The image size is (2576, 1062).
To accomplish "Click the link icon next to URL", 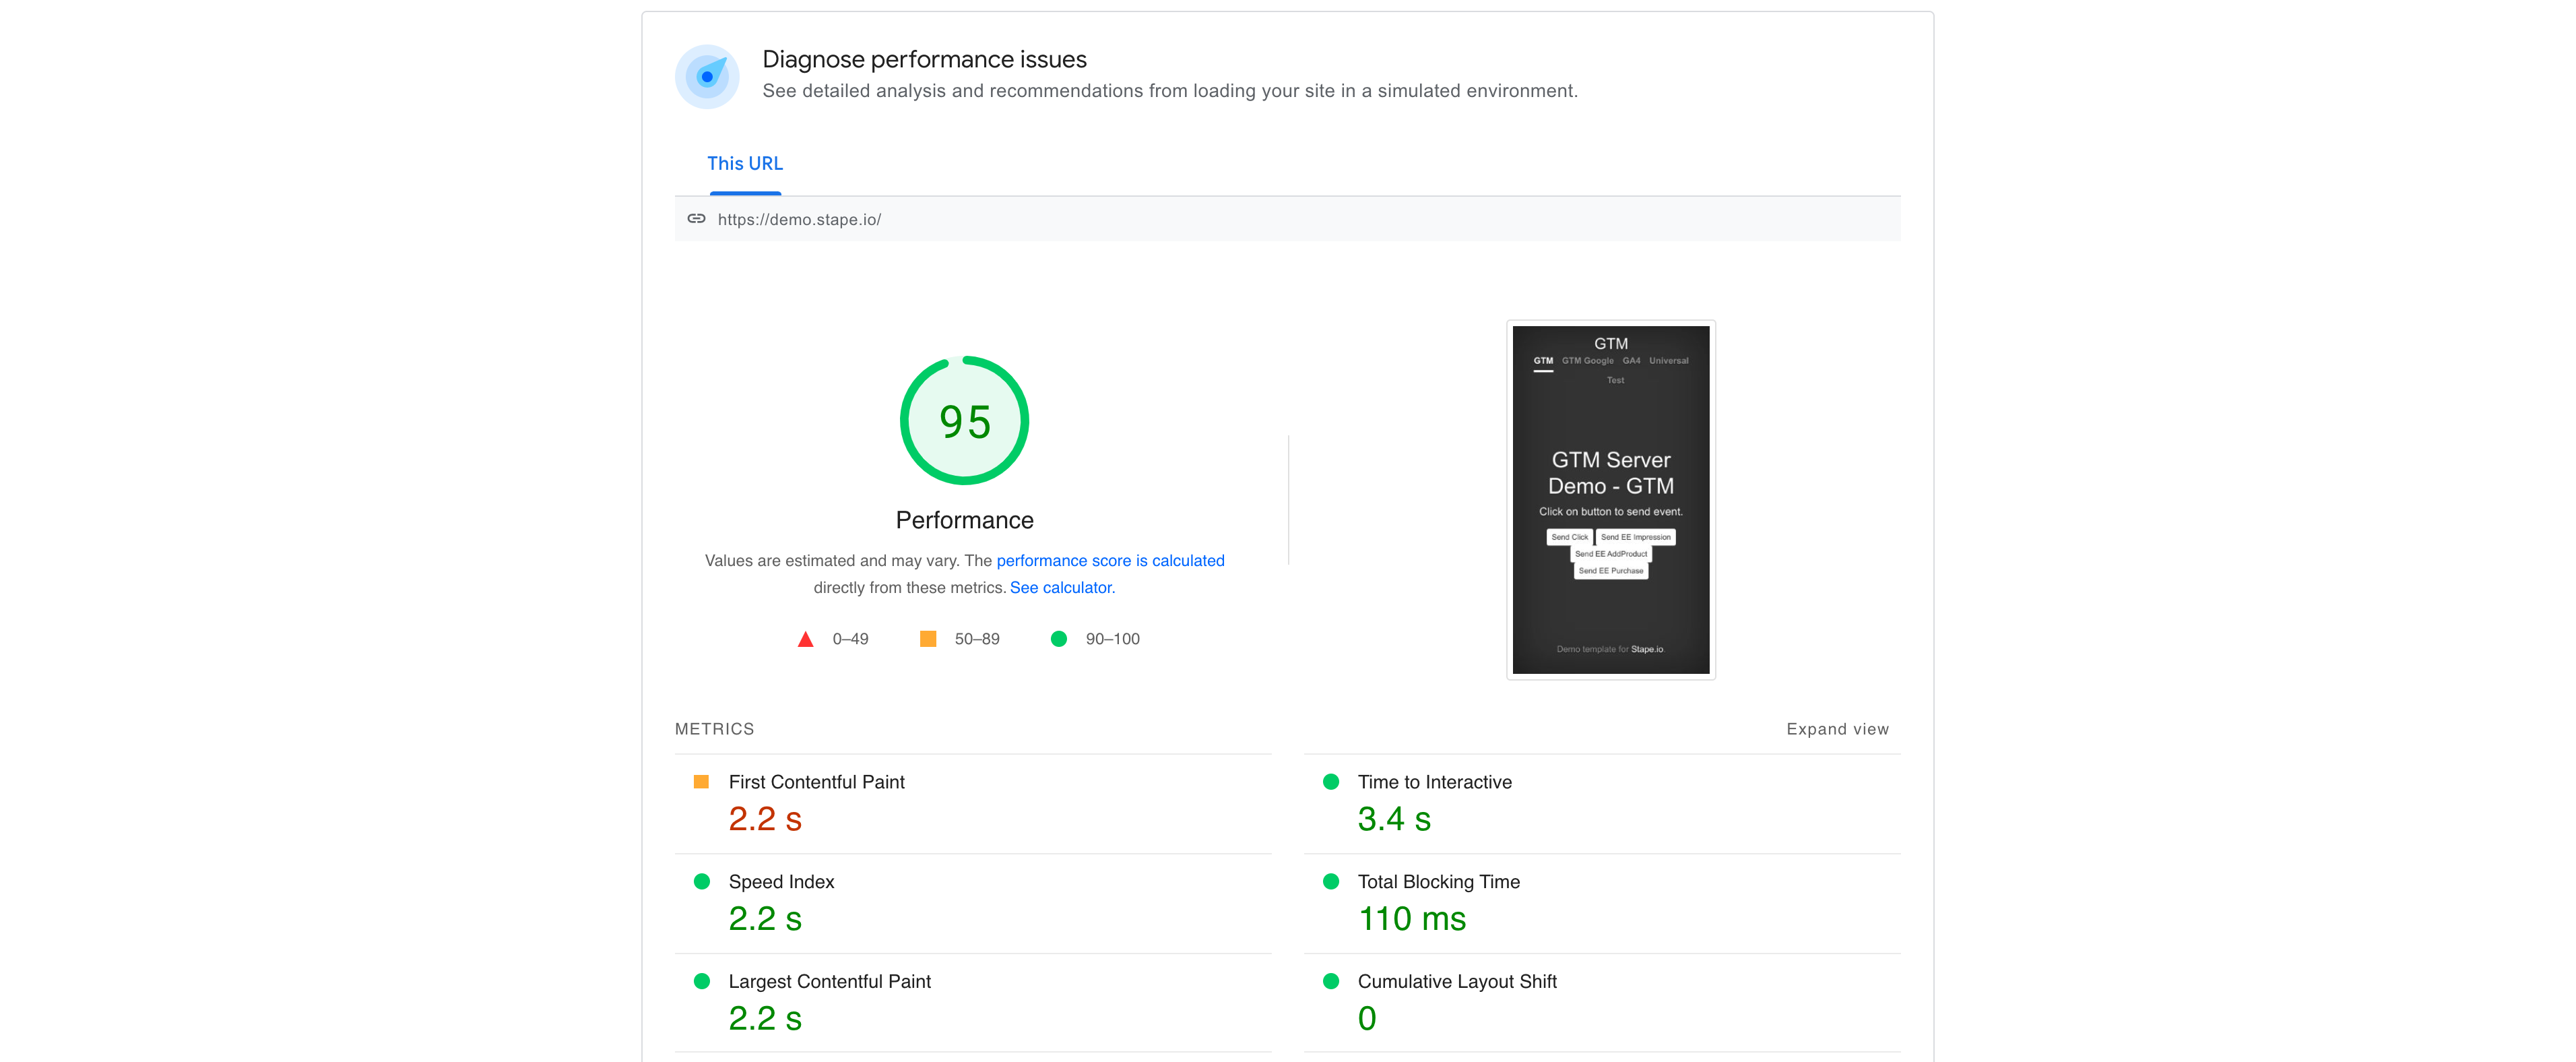I will point(692,218).
